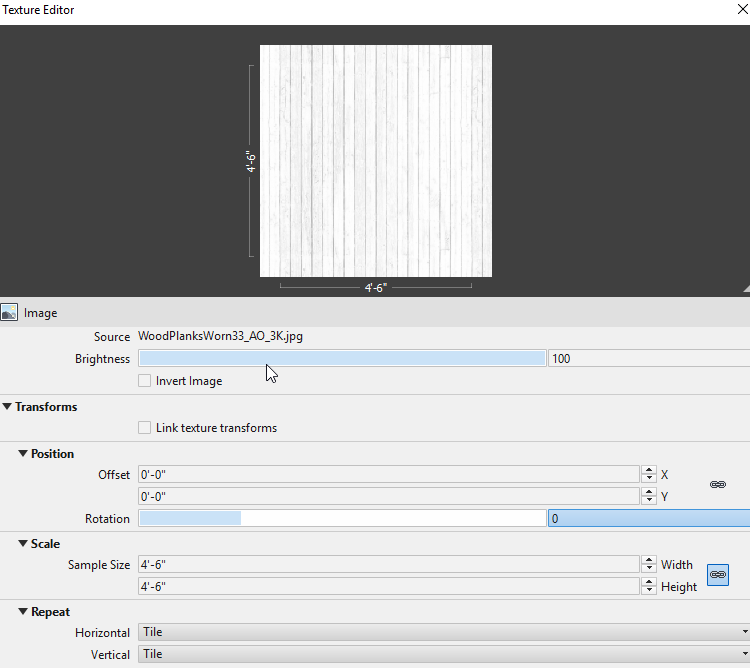Collapse the Scale section
The image size is (750, 668).
(x=23, y=543)
